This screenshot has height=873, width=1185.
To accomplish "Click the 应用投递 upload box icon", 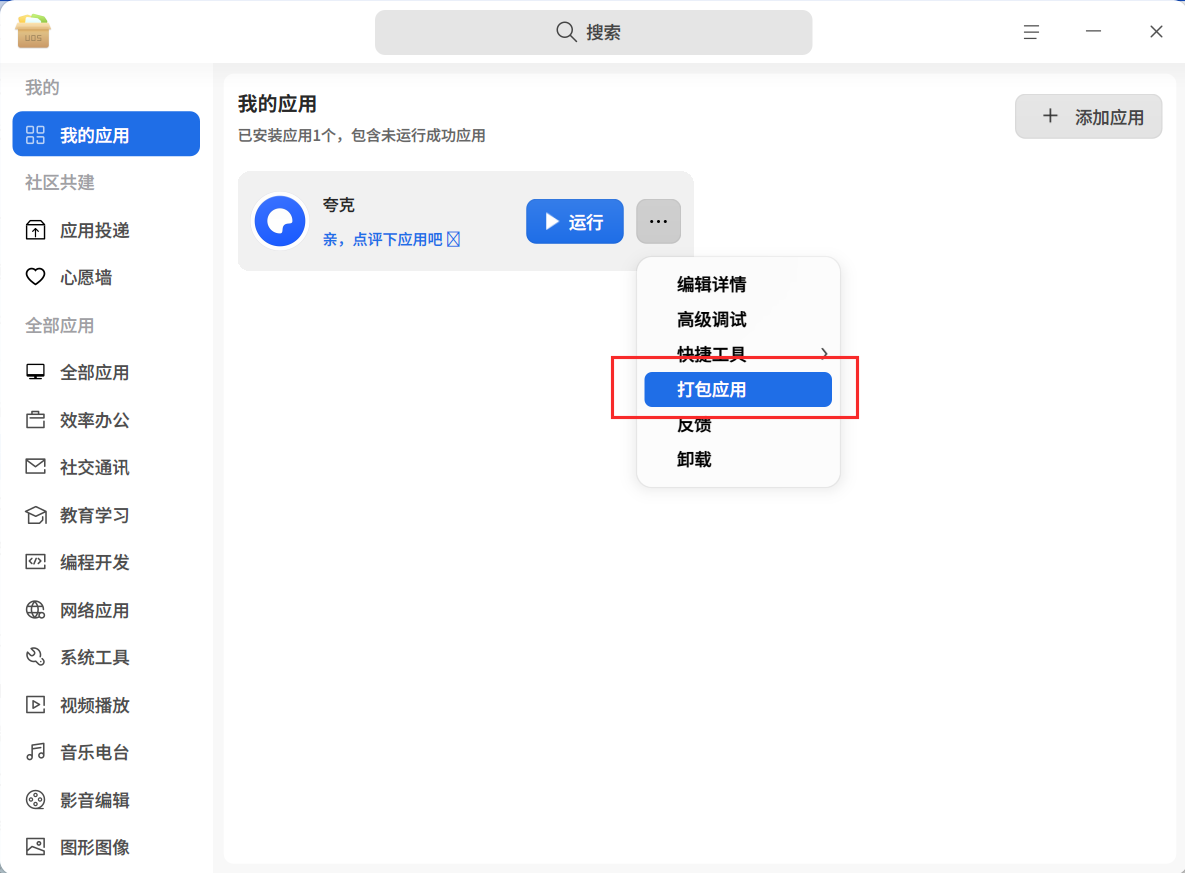I will click(36, 231).
